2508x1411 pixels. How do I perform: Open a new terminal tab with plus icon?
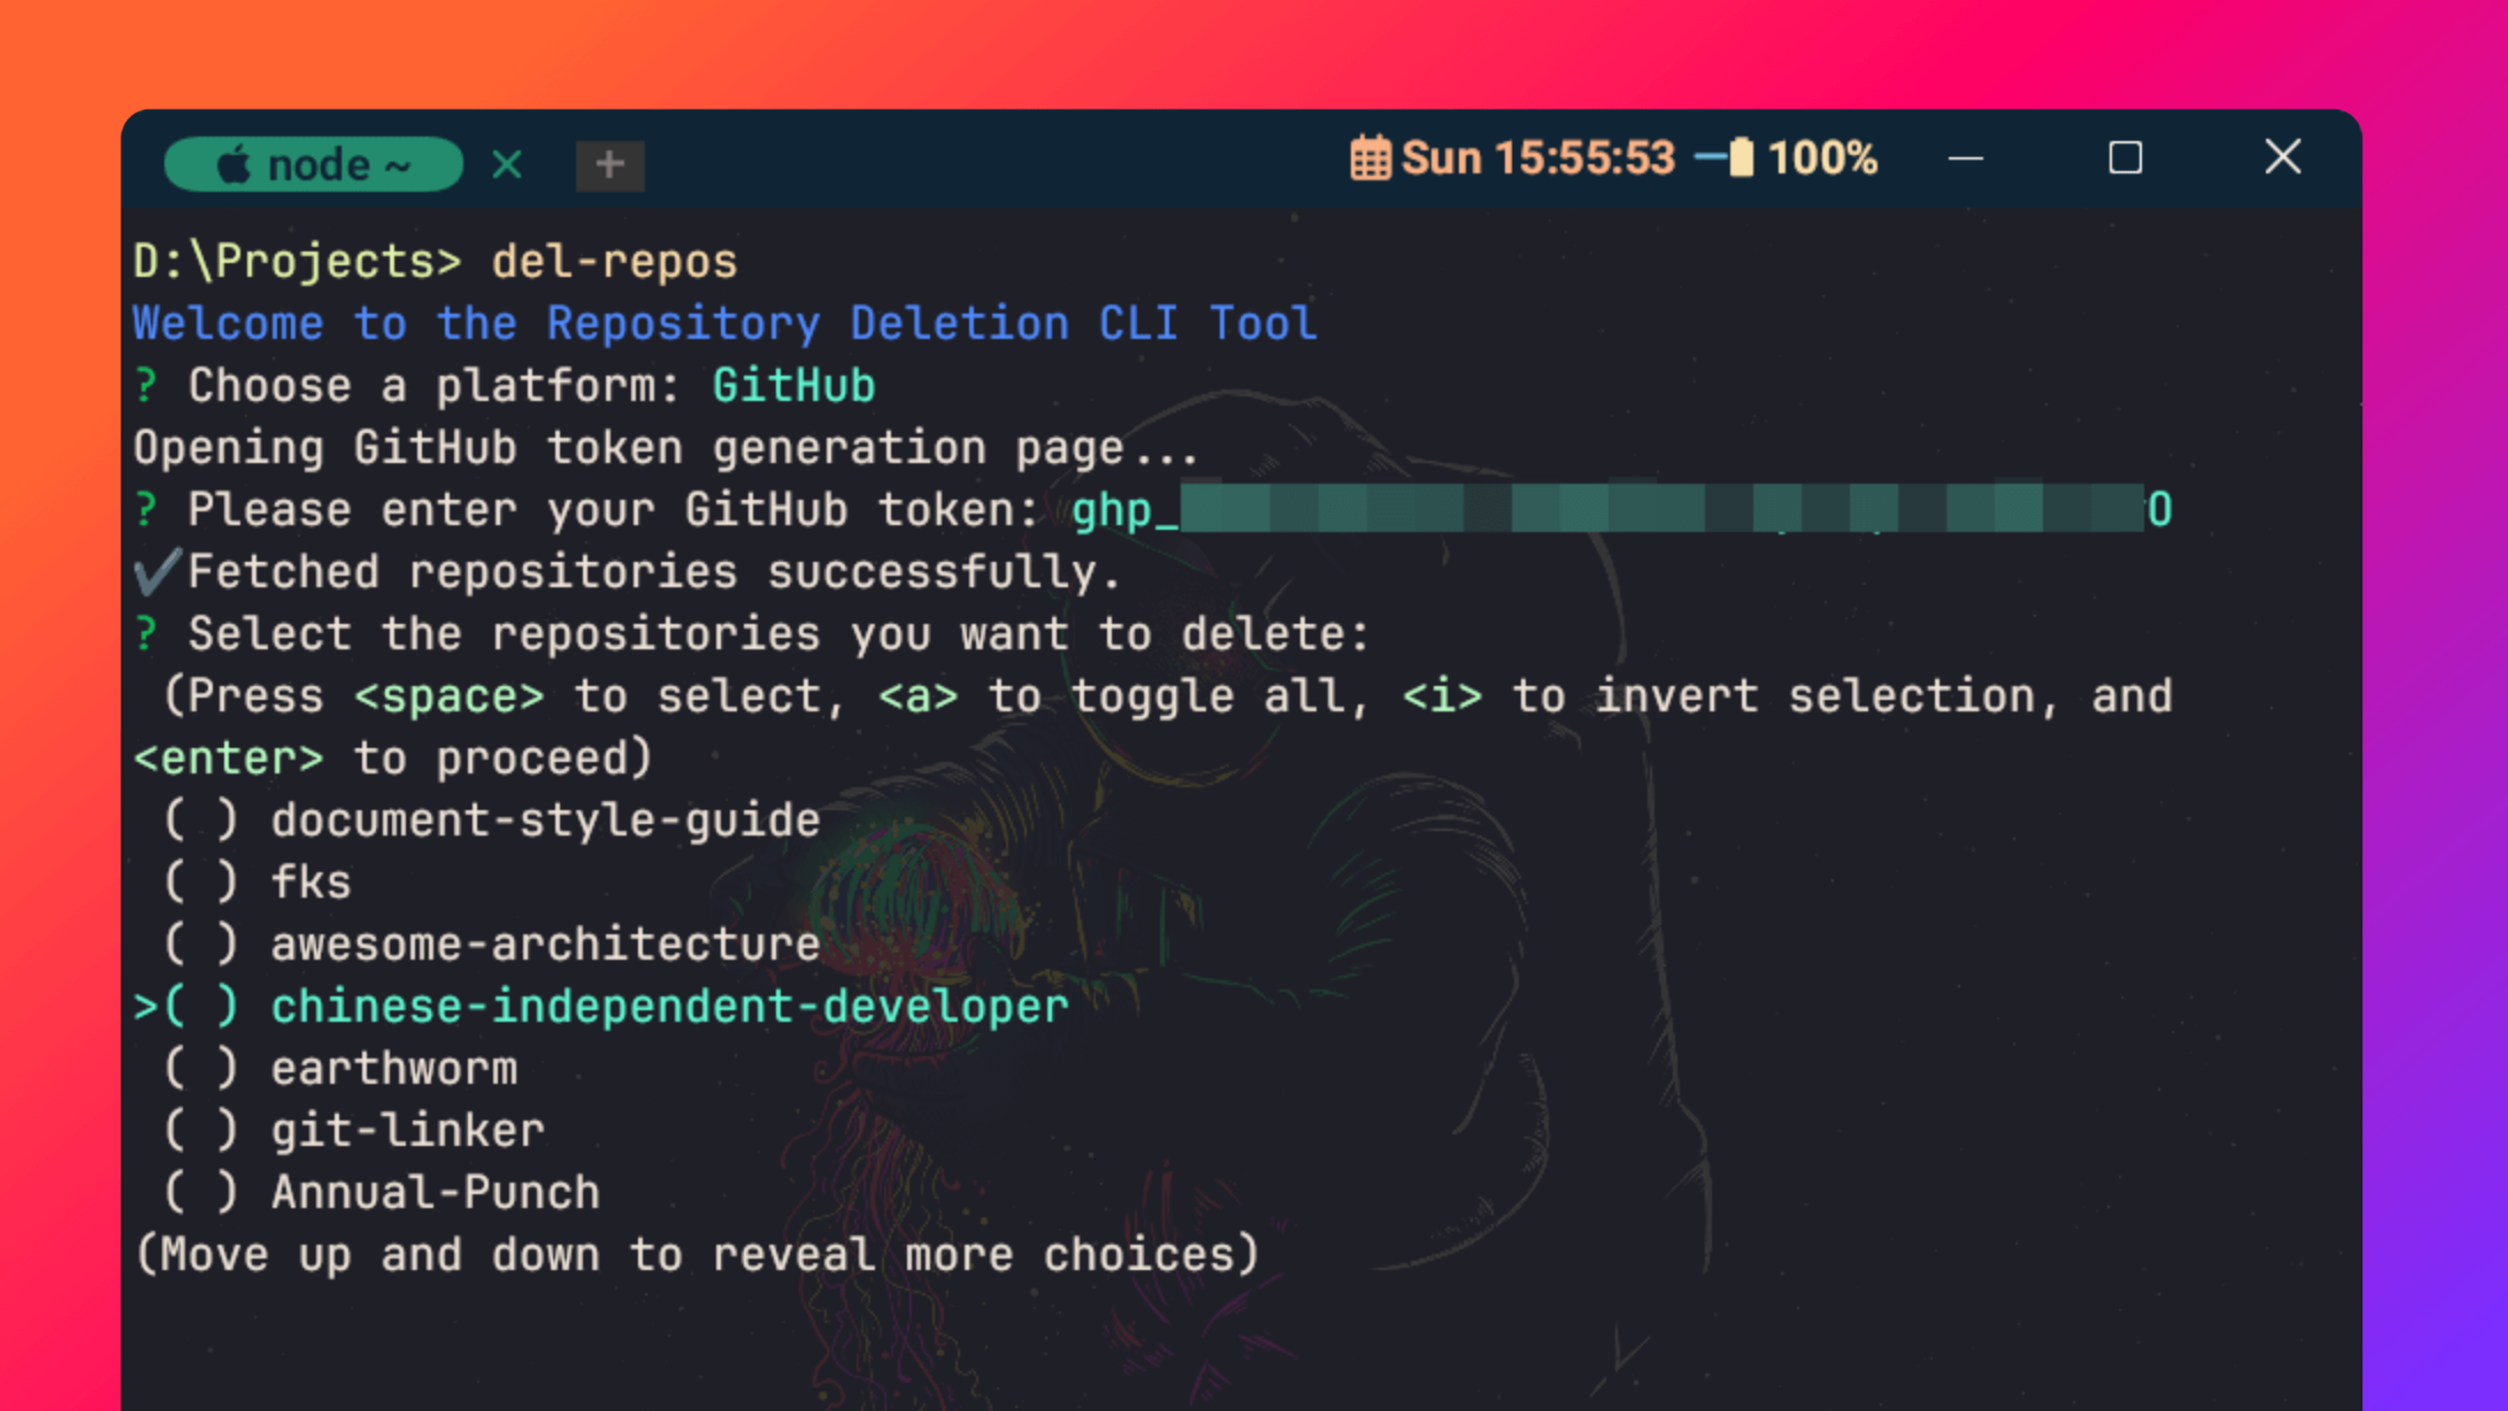(x=611, y=162)
